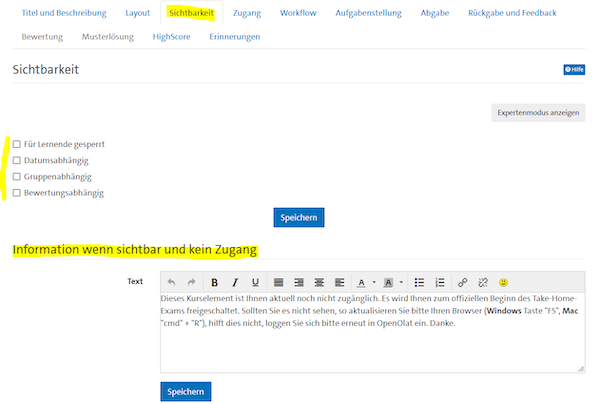
Task: Click the text color swatch button
Action: click(x=361, y=282)
